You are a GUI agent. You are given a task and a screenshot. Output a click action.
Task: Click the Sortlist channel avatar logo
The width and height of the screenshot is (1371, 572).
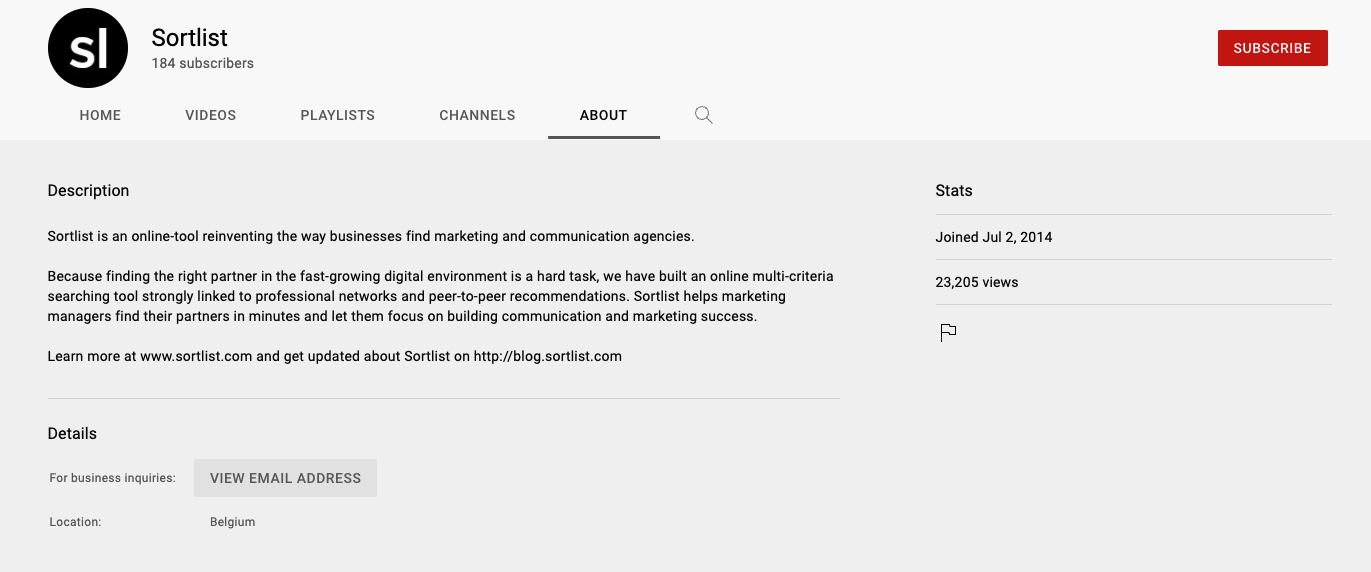coord(88,48)
